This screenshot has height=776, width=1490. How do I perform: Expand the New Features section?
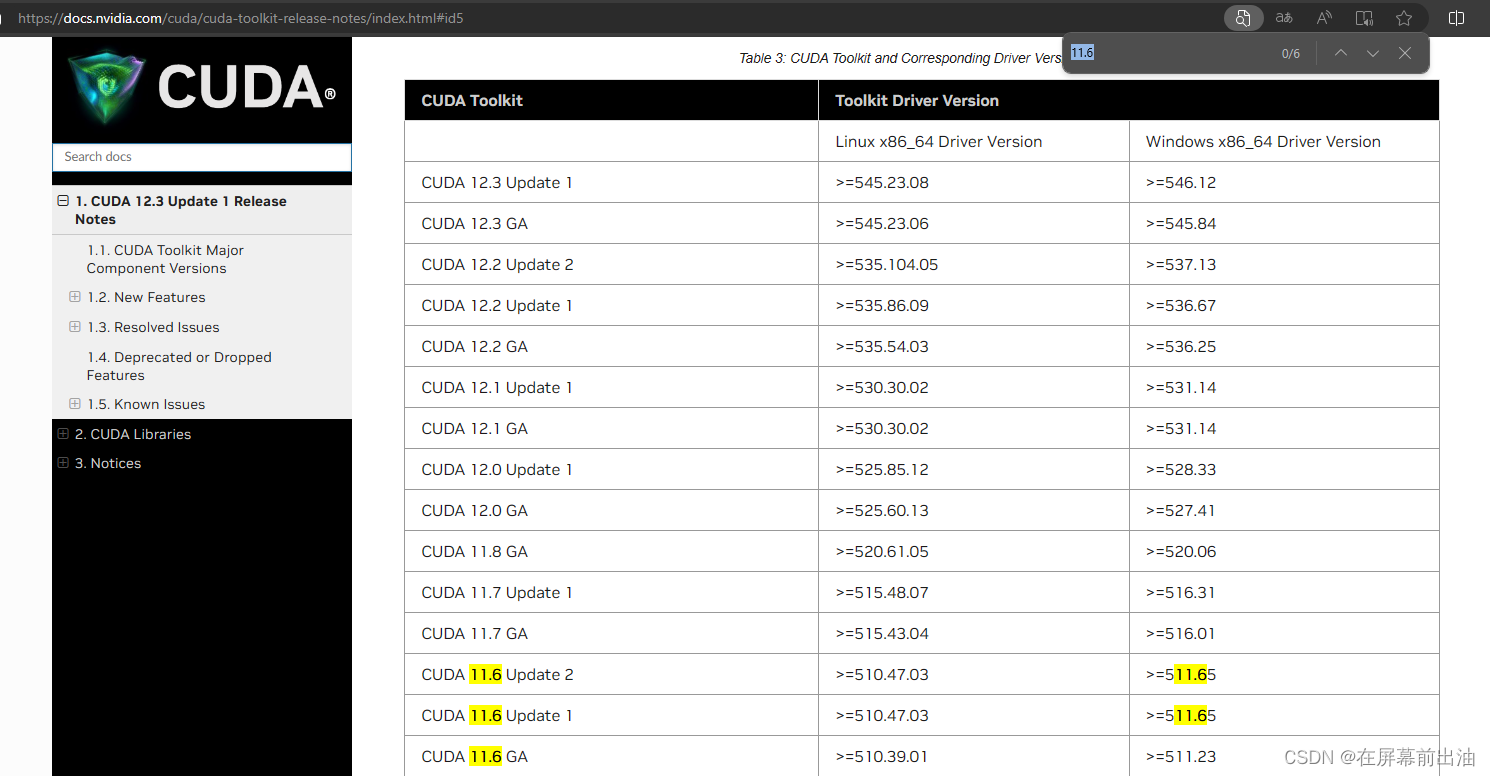pyautogui.click(x=75, y=297)
